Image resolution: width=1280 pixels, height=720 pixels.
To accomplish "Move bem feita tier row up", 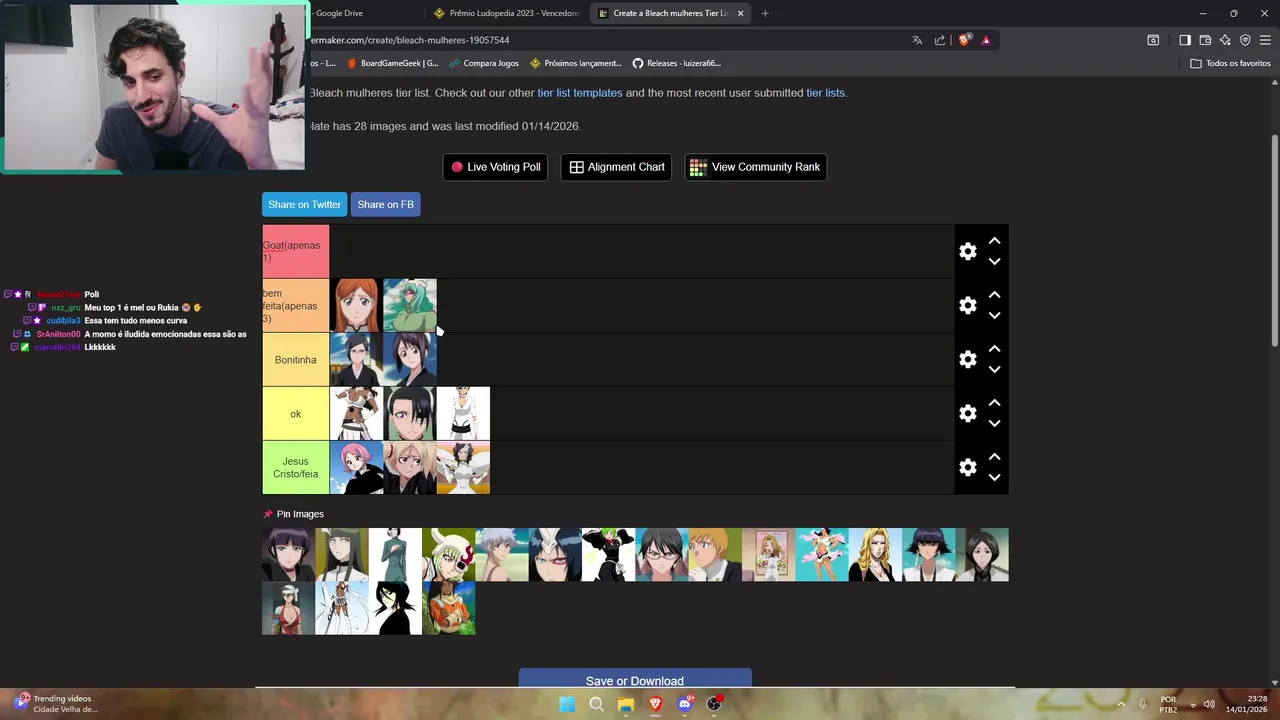I will (x=994, y=295).
